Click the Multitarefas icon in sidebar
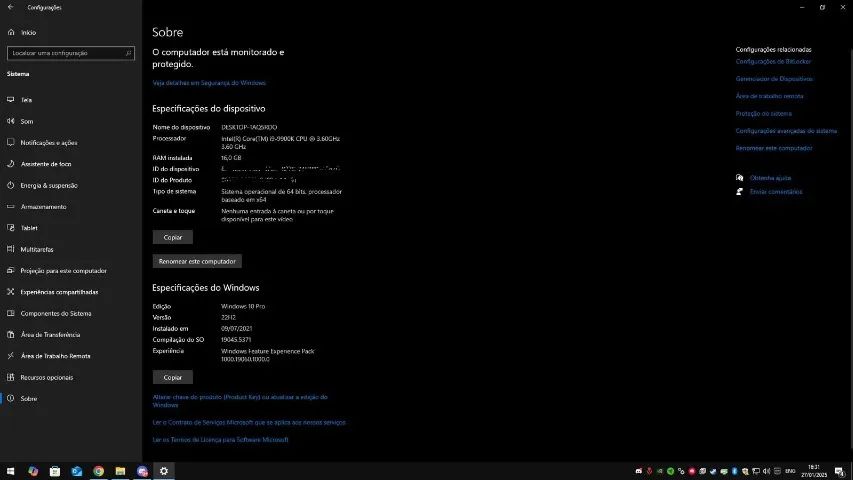This screenshot has height=480, width=853. 10,249
